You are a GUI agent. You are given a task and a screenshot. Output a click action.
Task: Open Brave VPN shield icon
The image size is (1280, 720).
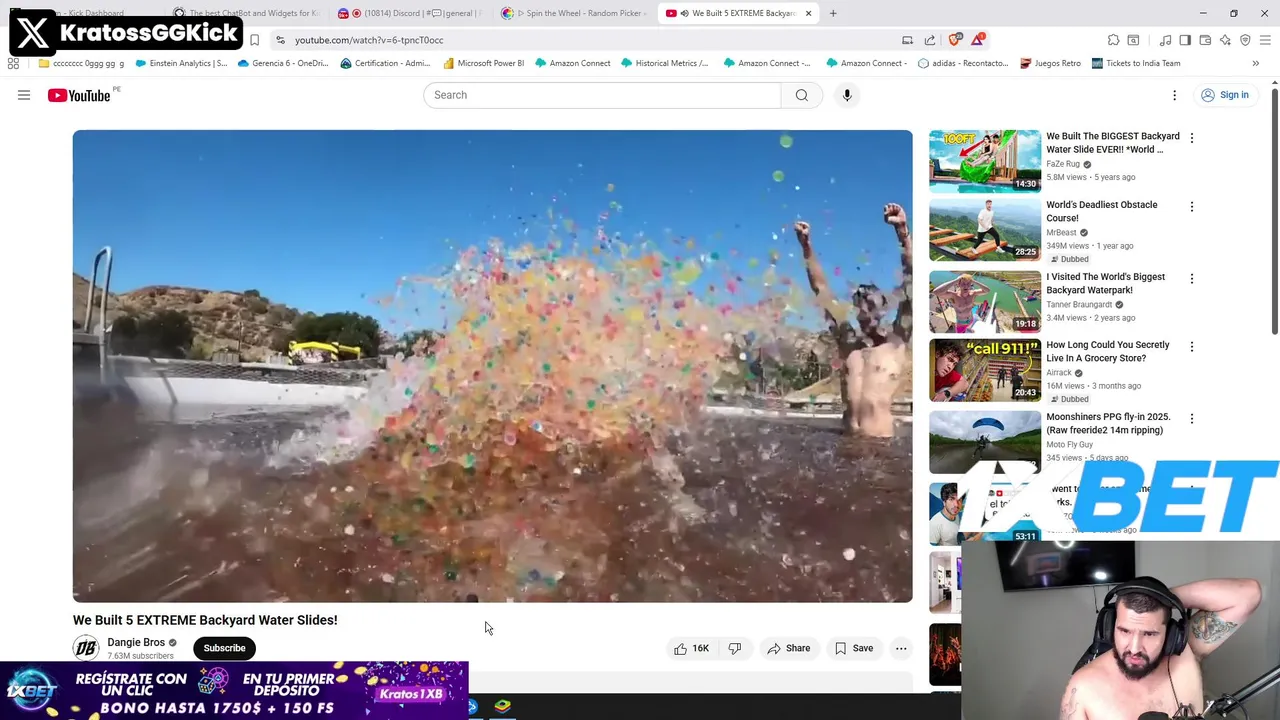1245,40
